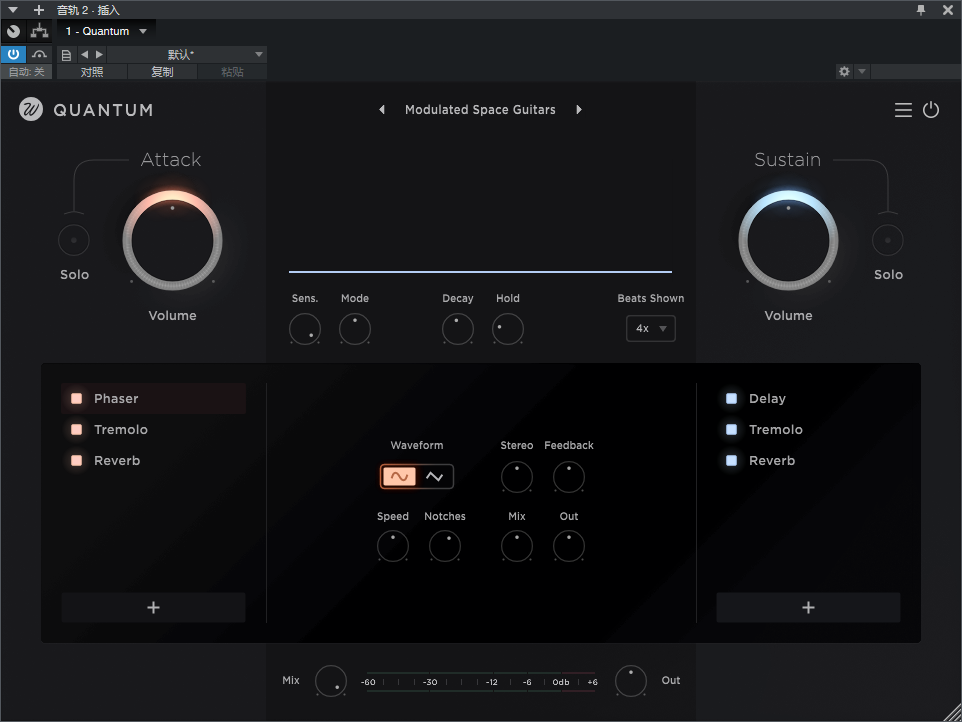Click the Mode knob
962x722 pixels.
[355, 329]
